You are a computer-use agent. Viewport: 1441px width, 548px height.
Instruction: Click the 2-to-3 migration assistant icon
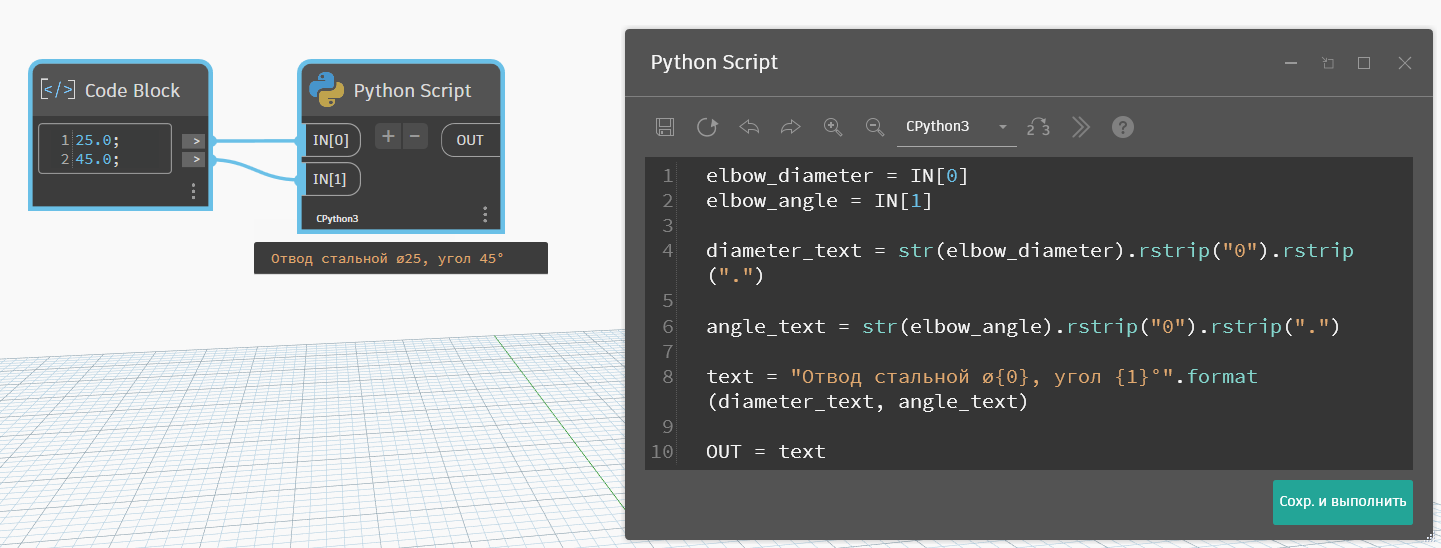tap(1038, 127)
